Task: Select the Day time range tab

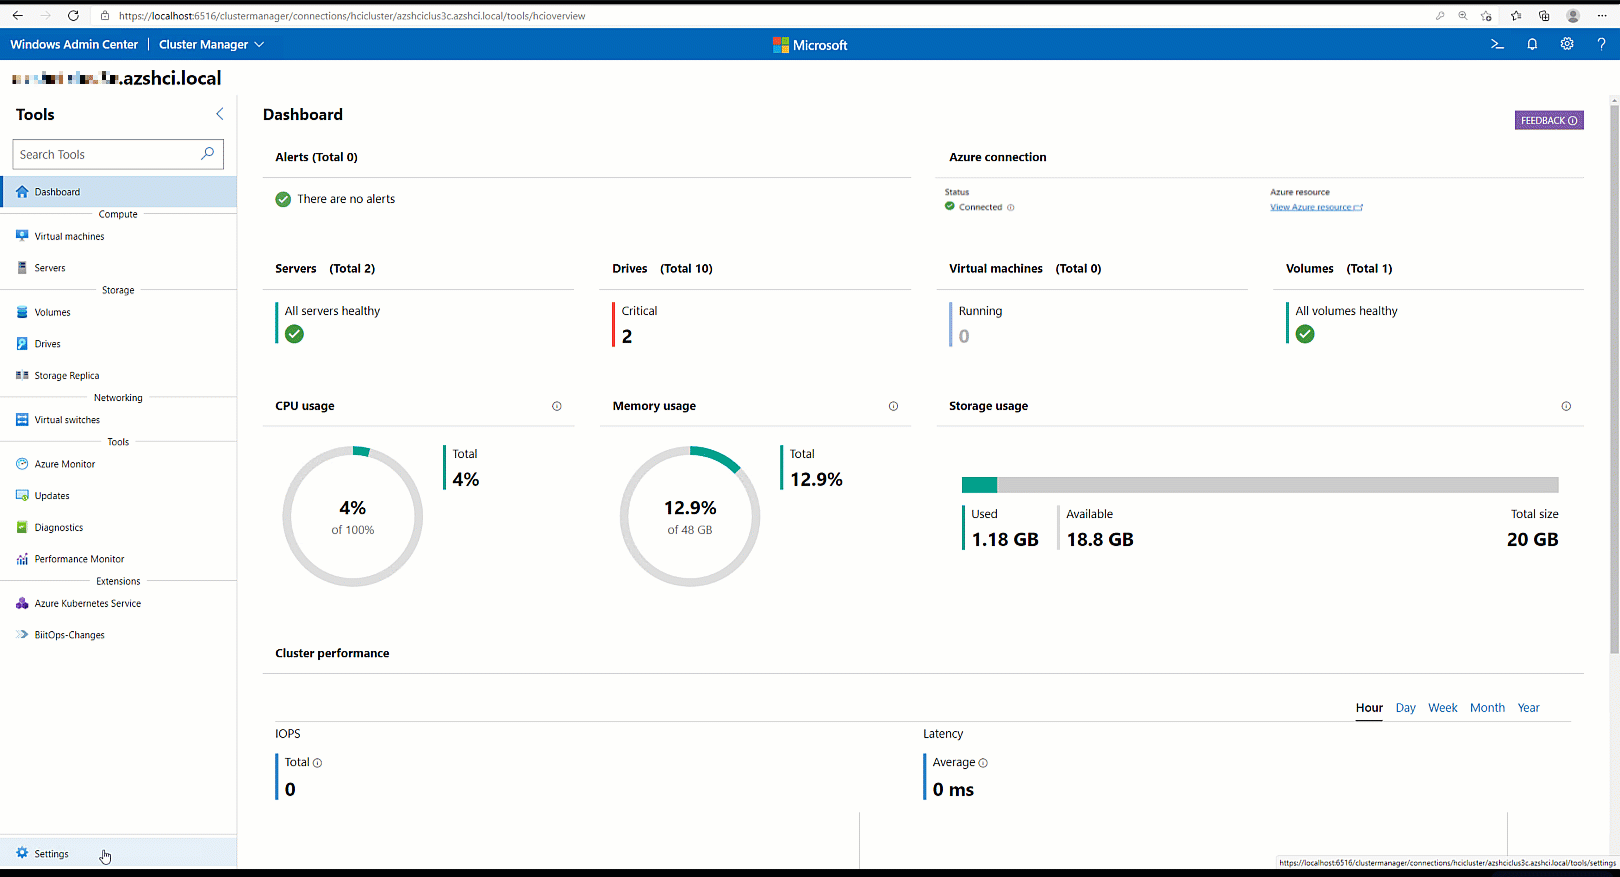Action: pos(1405,708)
